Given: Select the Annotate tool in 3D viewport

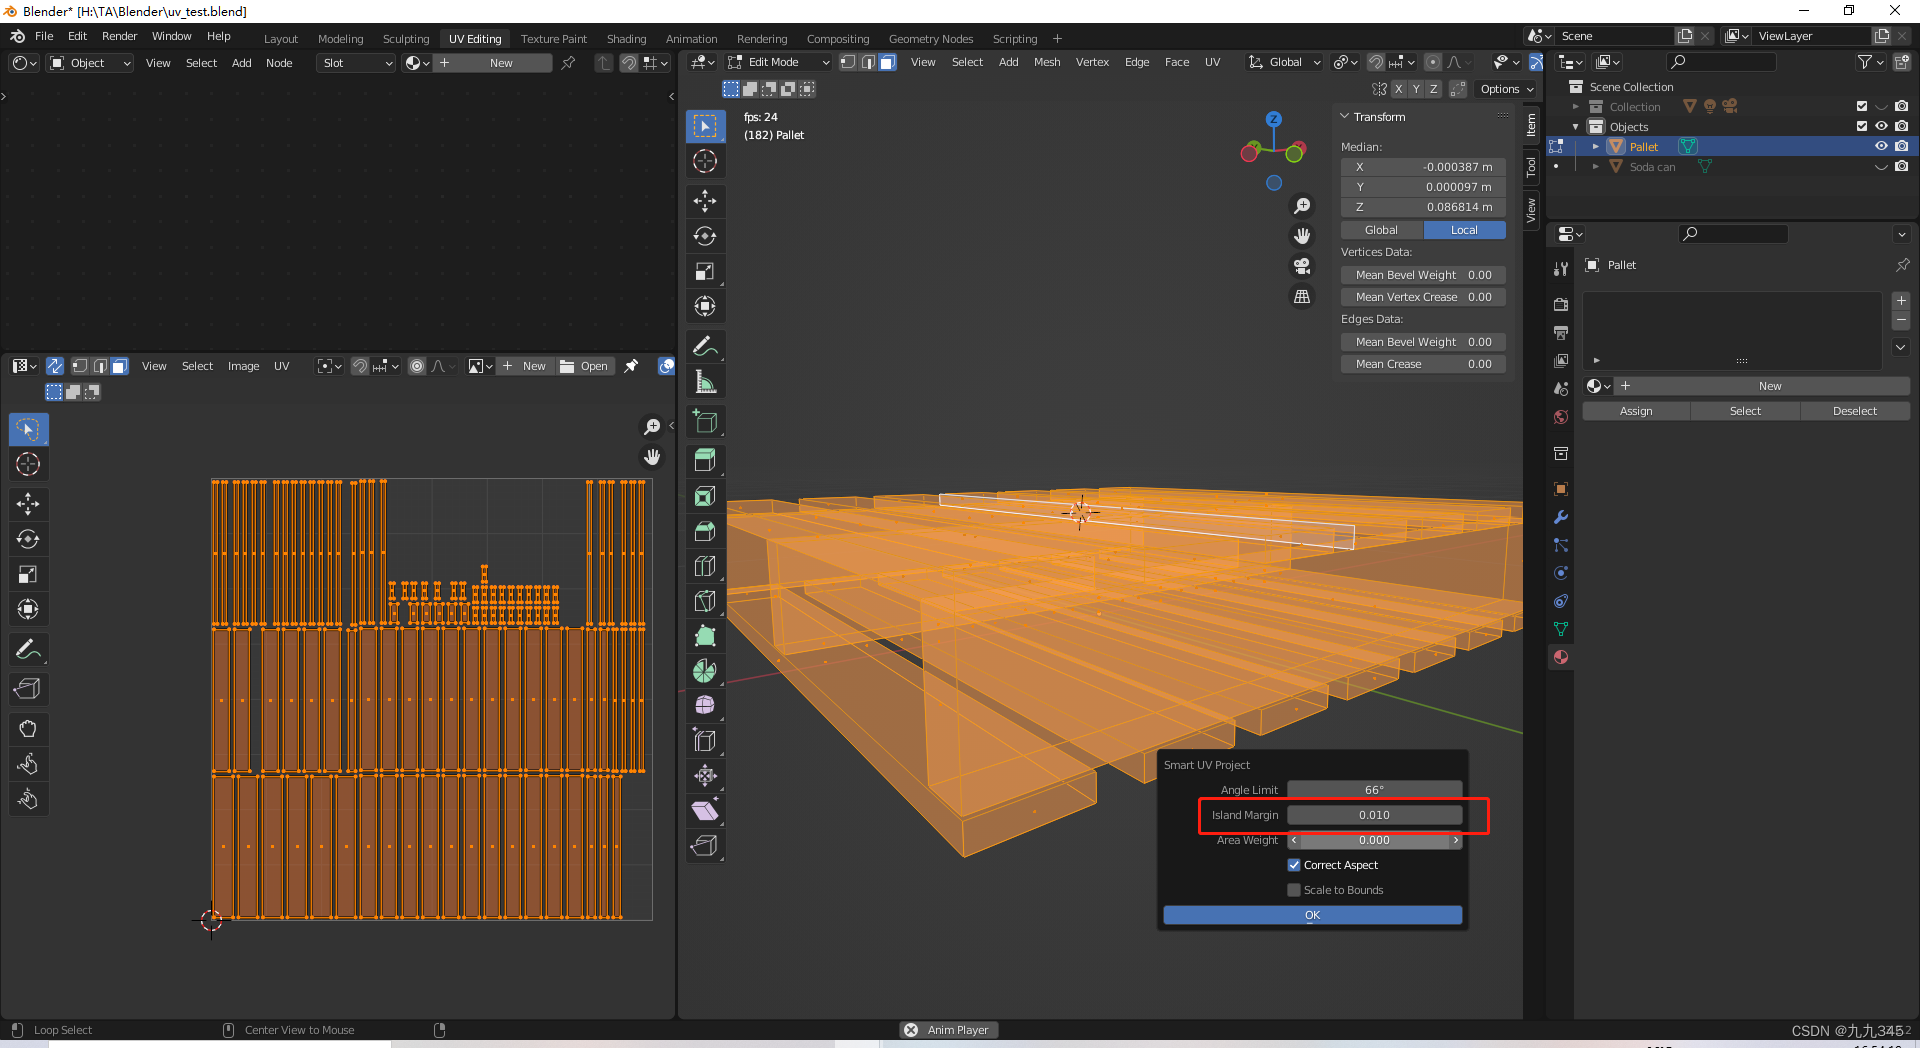Looking at the screenshot, I should (x=705, y=346).
